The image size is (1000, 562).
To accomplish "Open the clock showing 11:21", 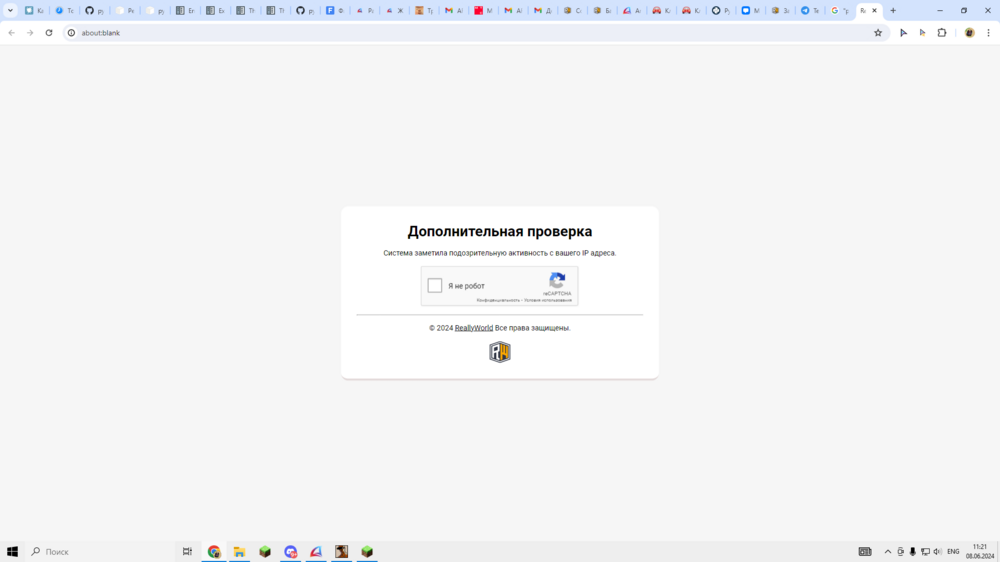I will pyautogui.click(x=980, y=551).
